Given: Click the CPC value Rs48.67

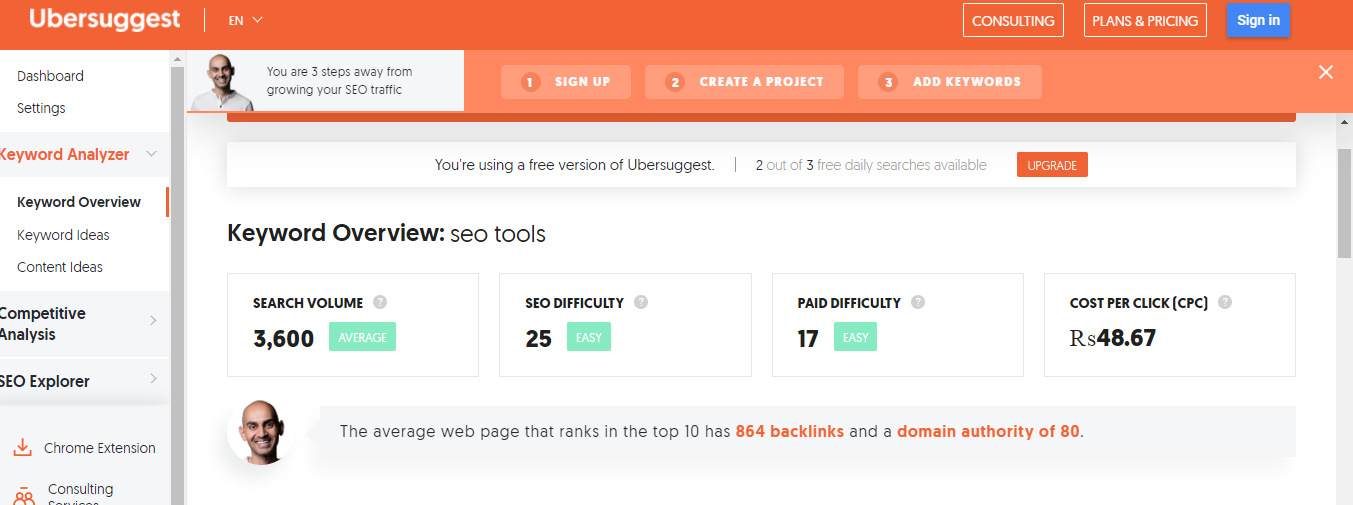Looking at the screenshot, I should point(1113,338).
